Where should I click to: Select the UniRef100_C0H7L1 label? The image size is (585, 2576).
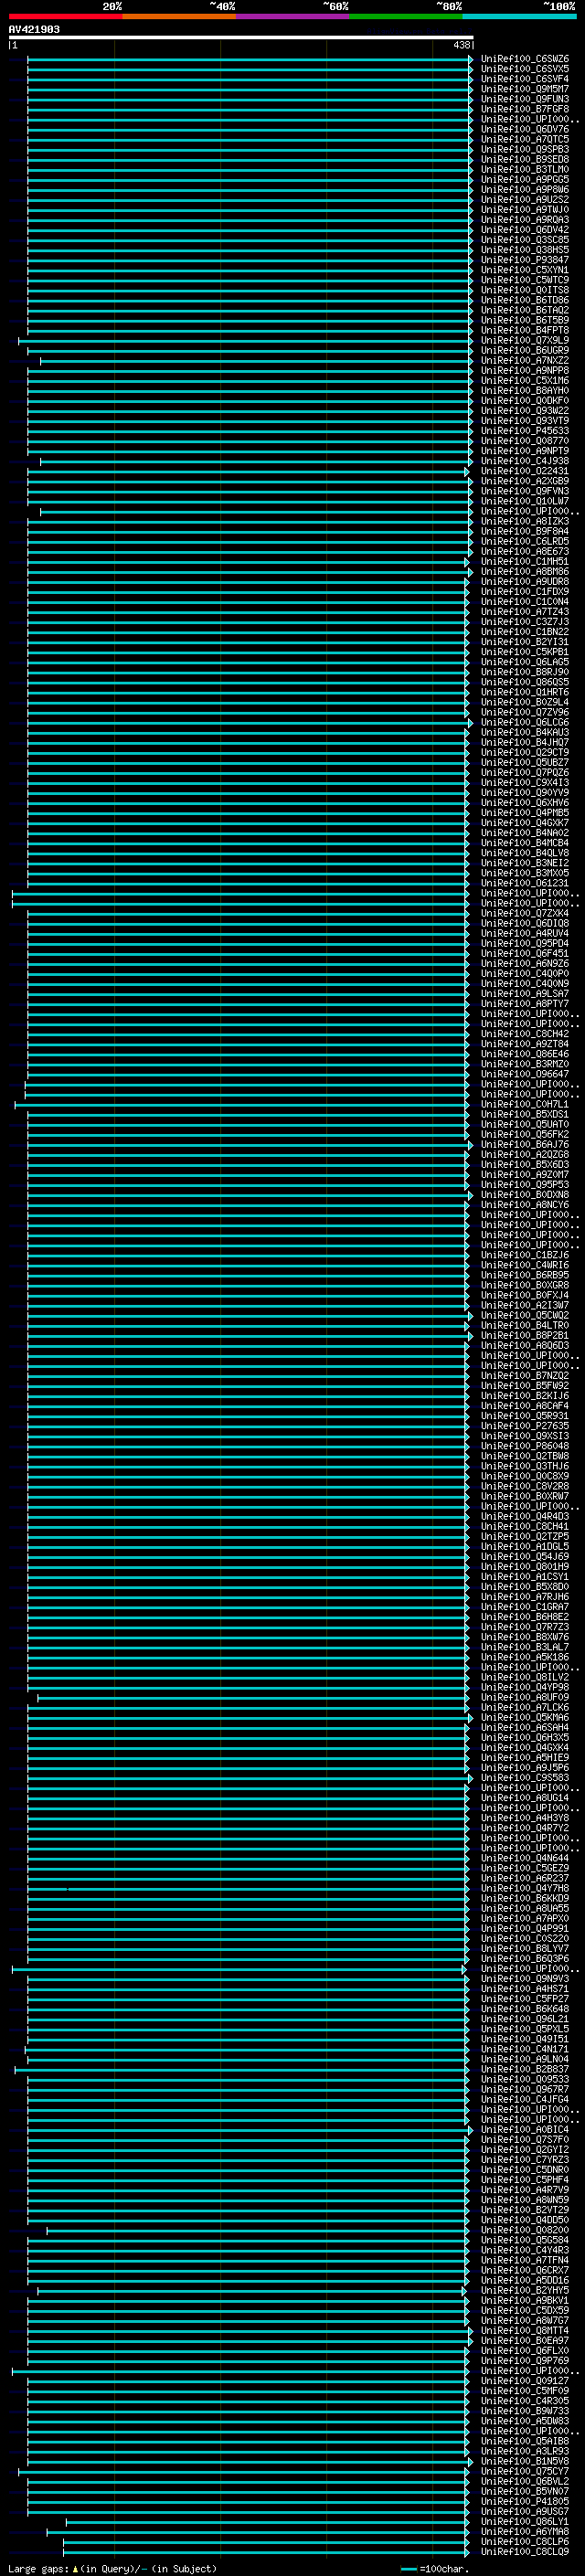pos(525,1104)
